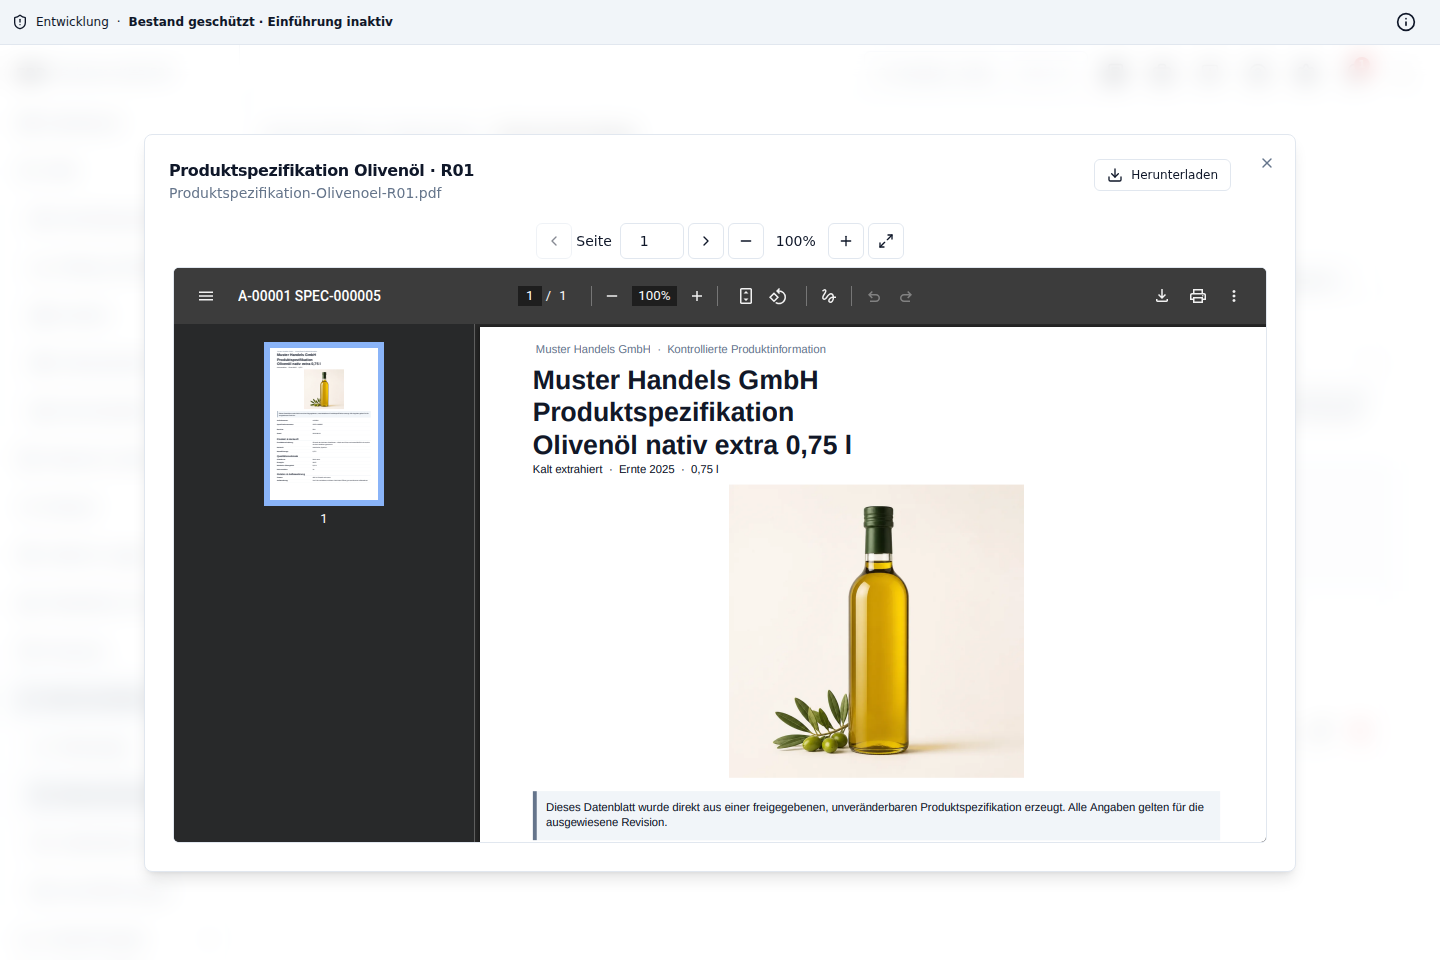
Task: Click the Dieses Datenblatt notice paragraph
Action: 875,815
